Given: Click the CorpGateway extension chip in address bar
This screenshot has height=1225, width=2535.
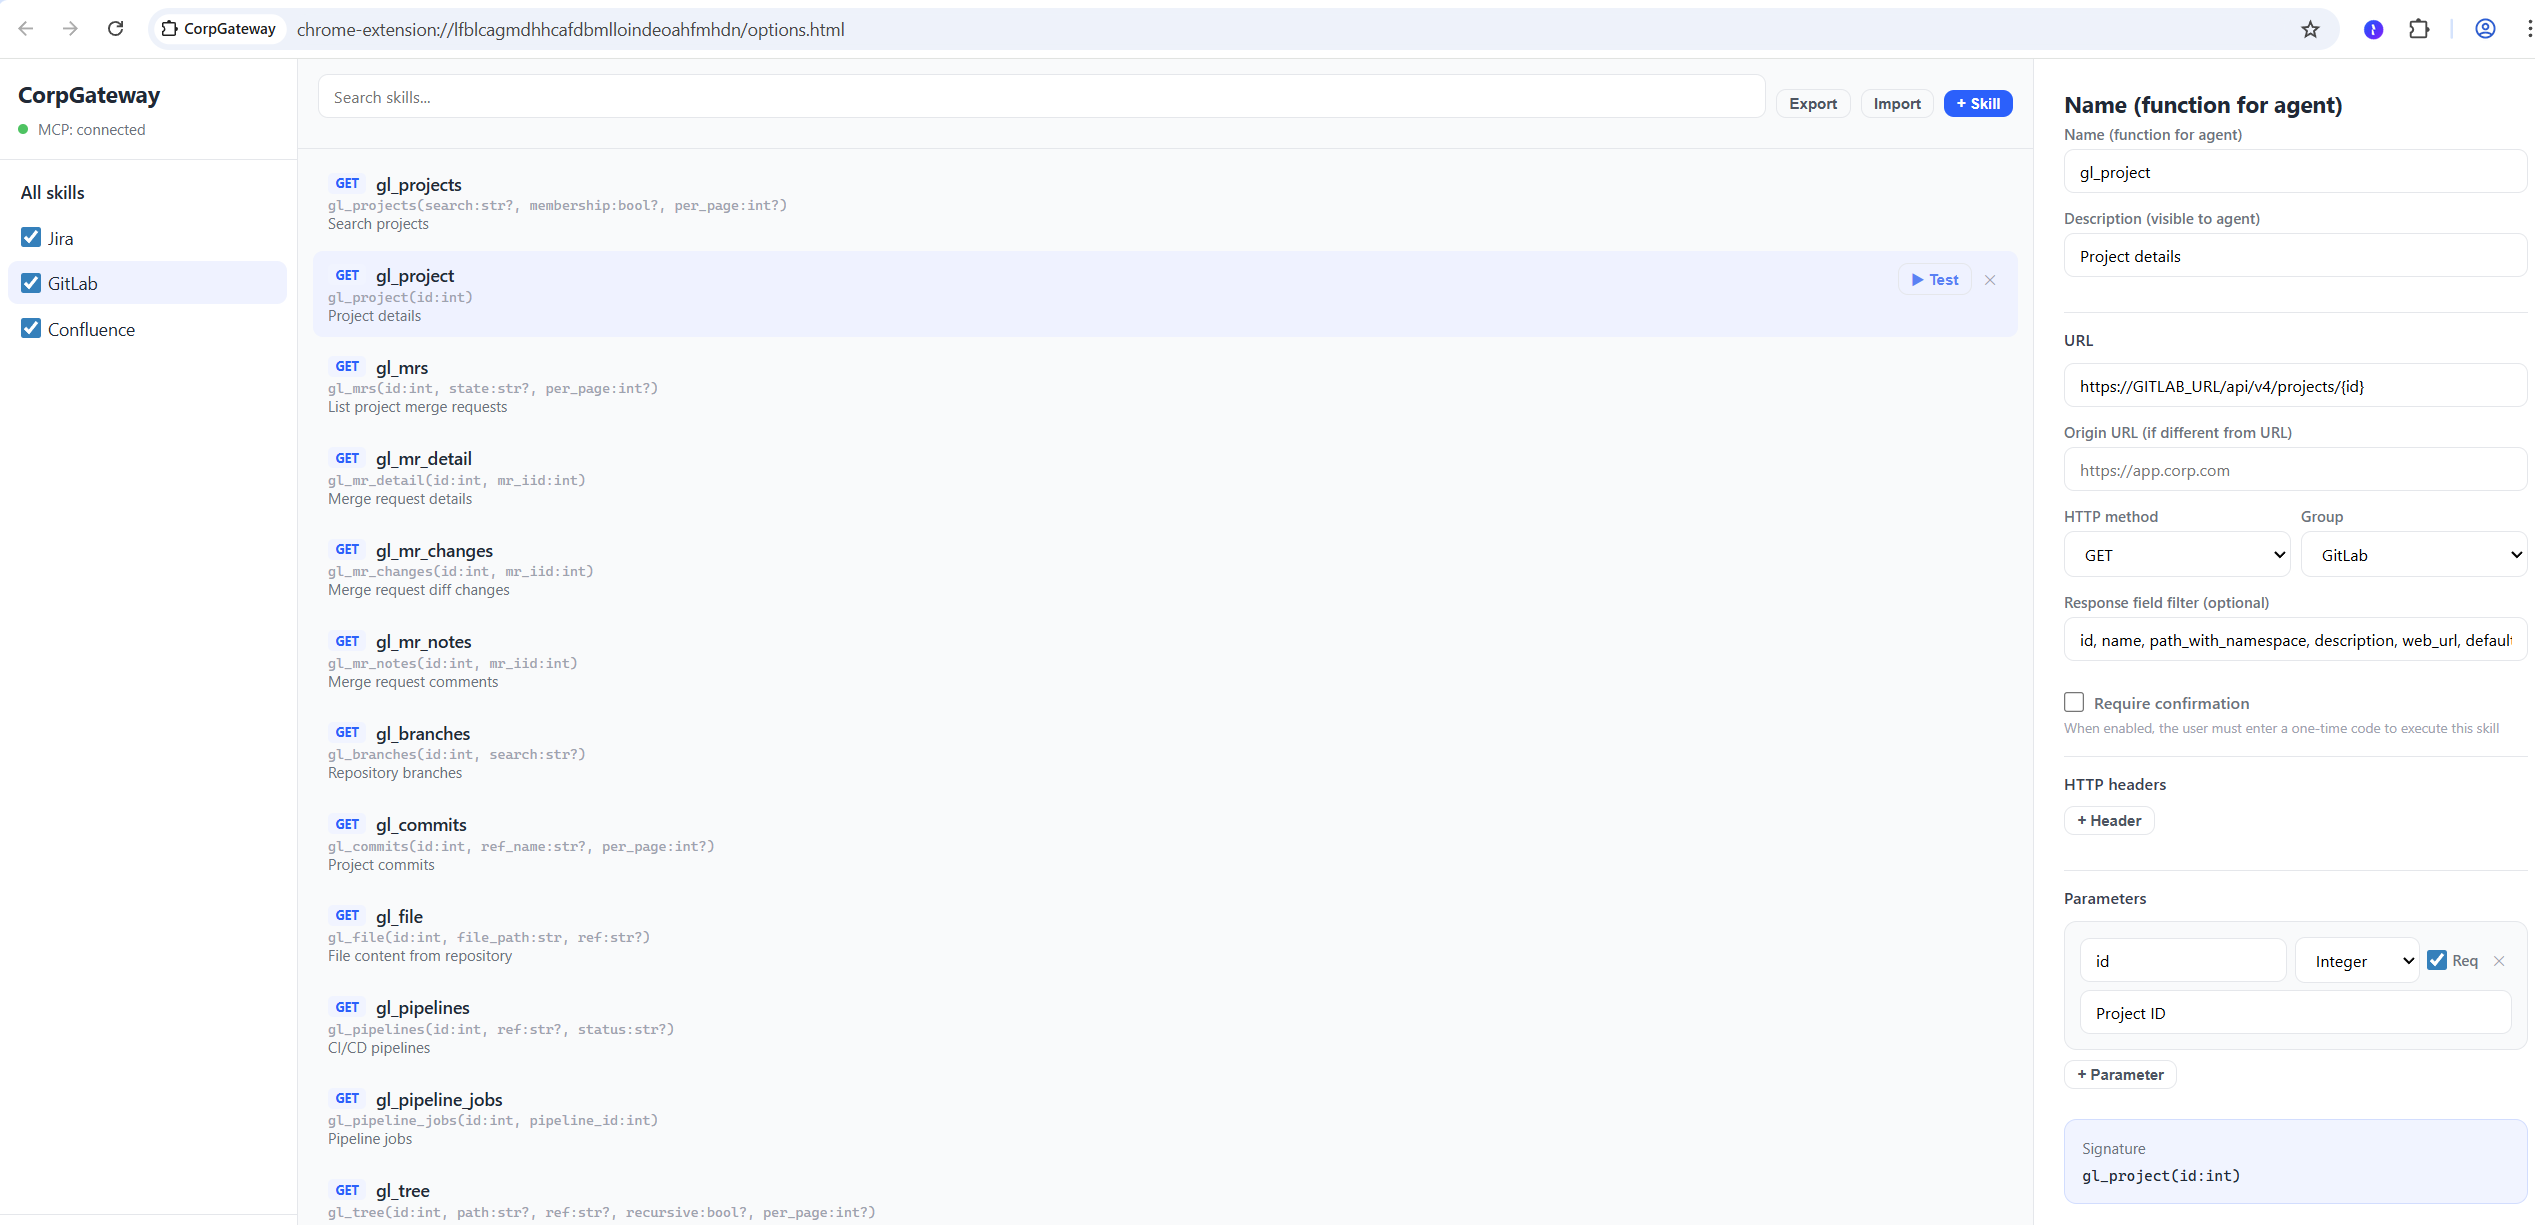Looking at the screenshot, I should pos(219,29).
